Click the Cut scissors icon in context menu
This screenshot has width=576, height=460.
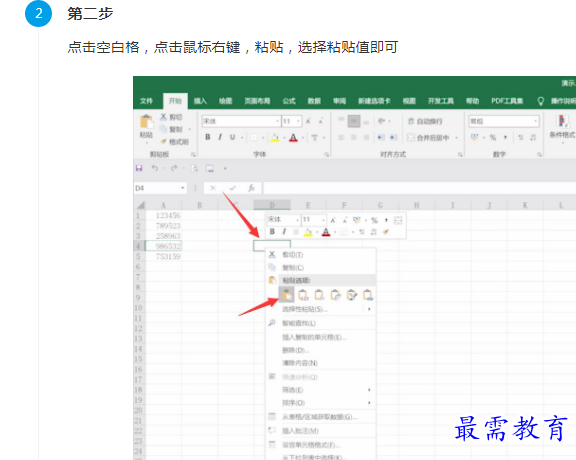272,255
